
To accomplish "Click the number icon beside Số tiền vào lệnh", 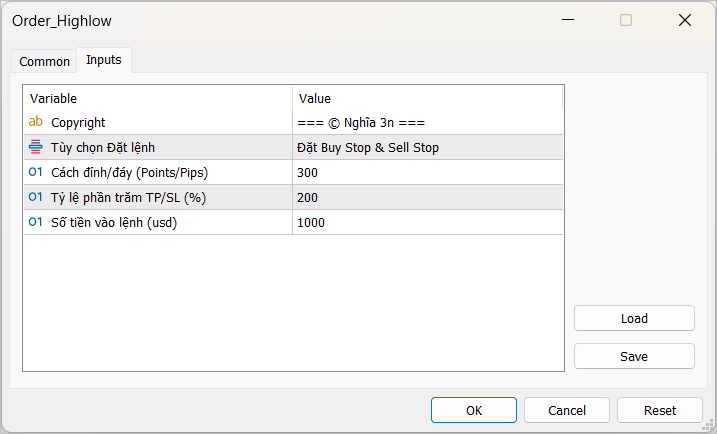I will [36, 222].
